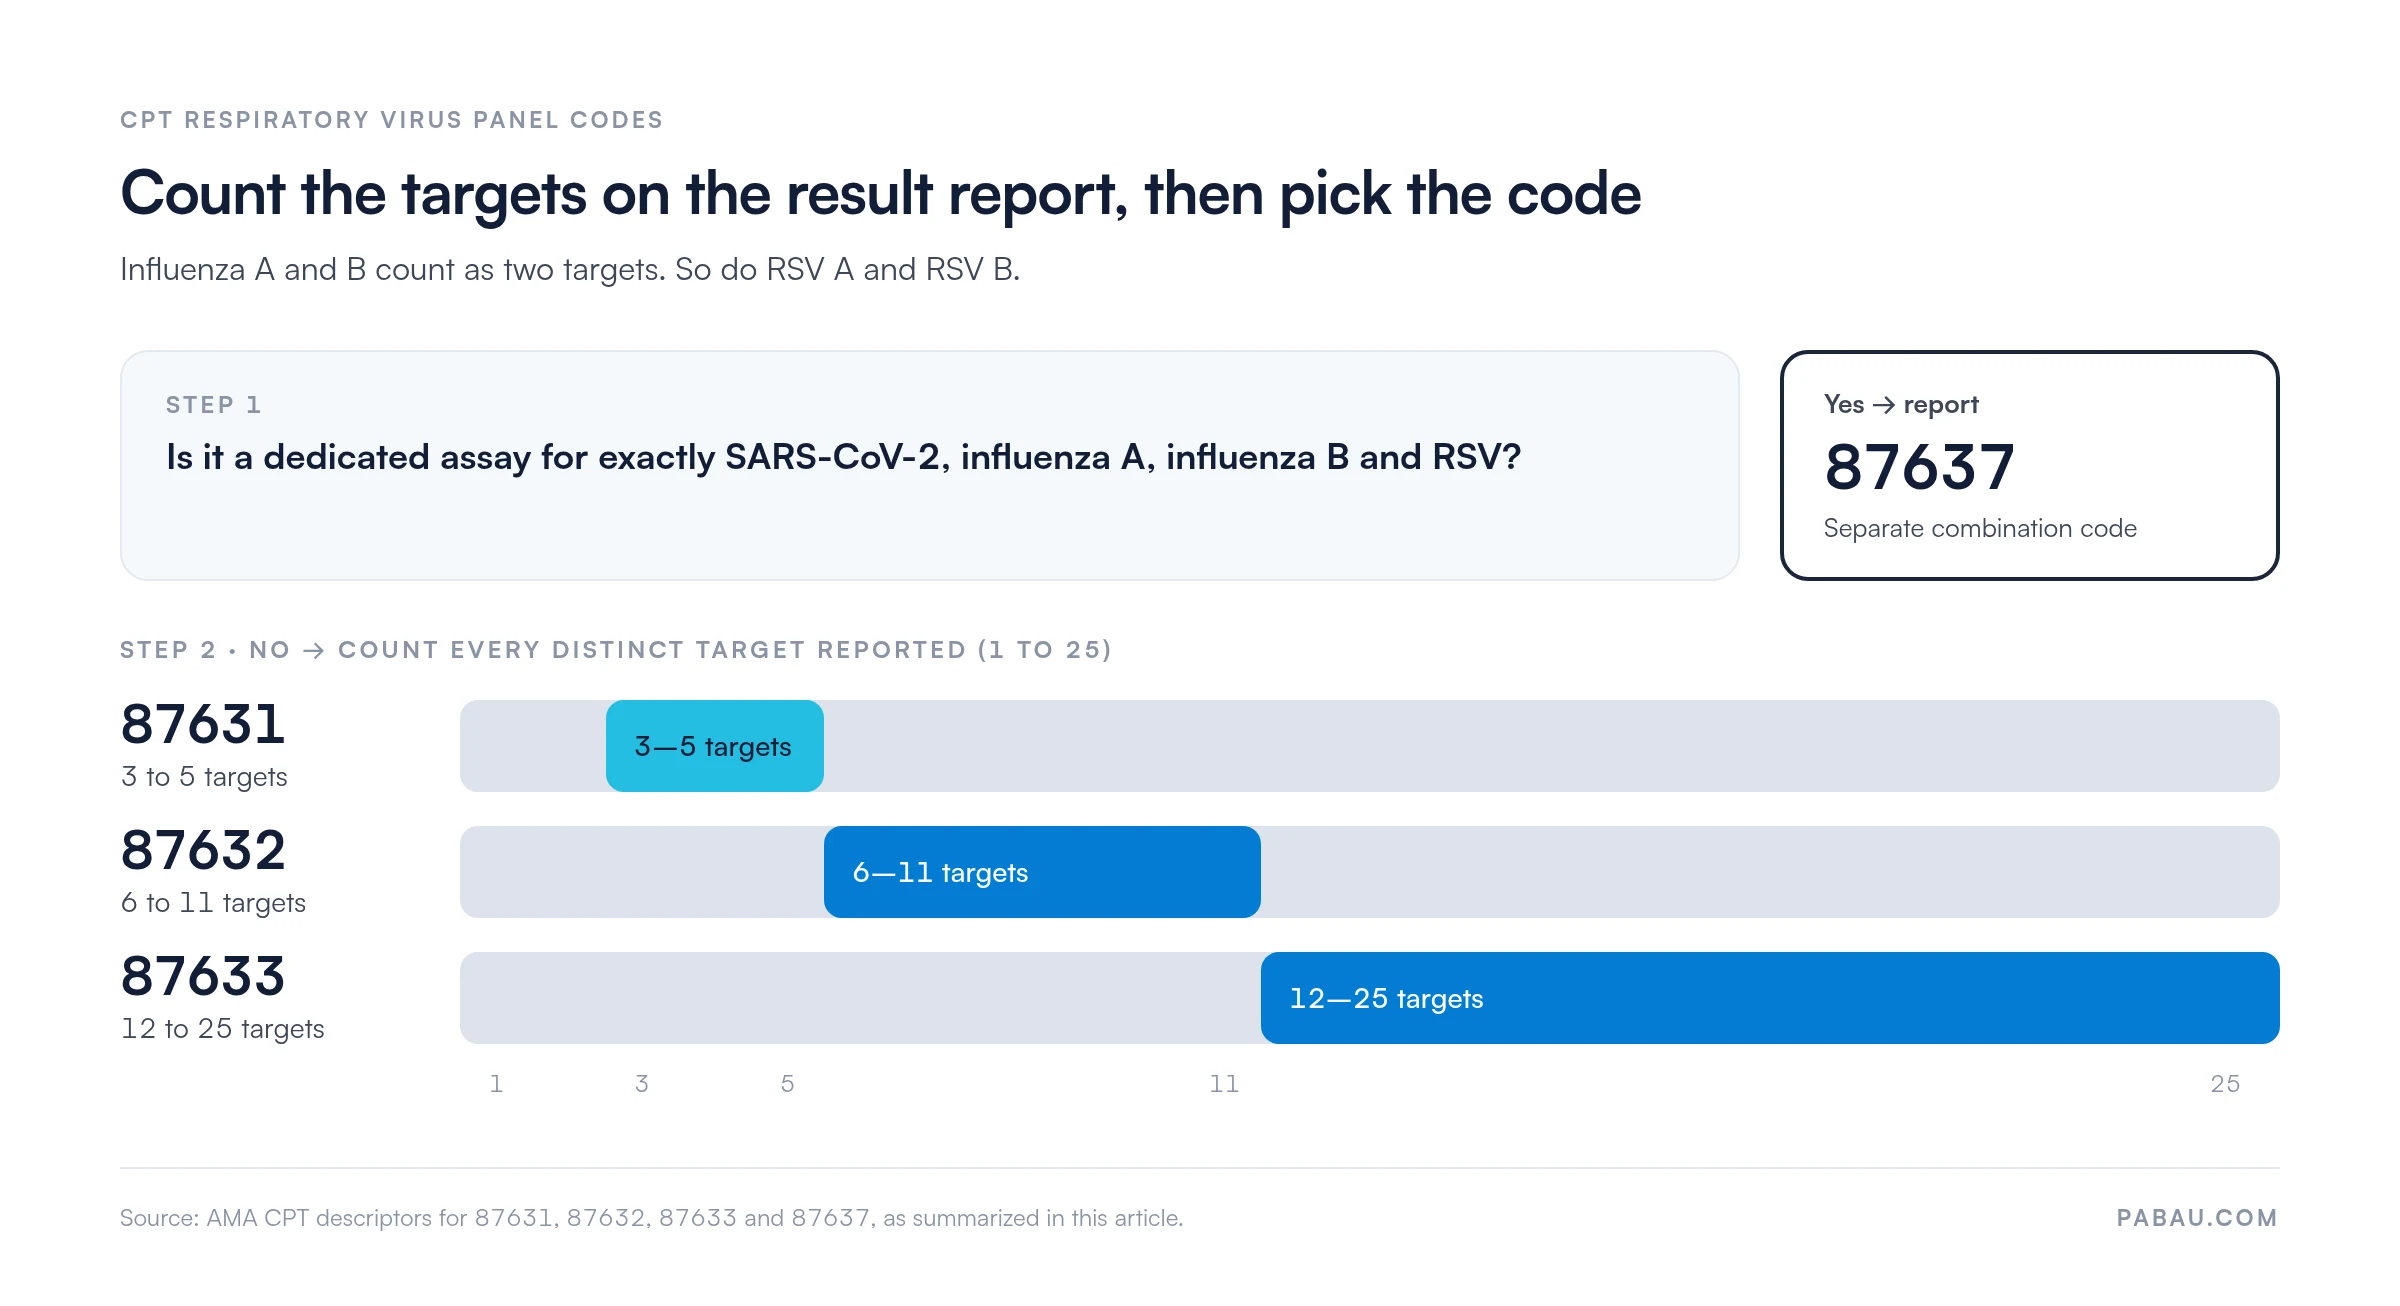Click the PABAU.COM brand text

coord(2197,1218)
